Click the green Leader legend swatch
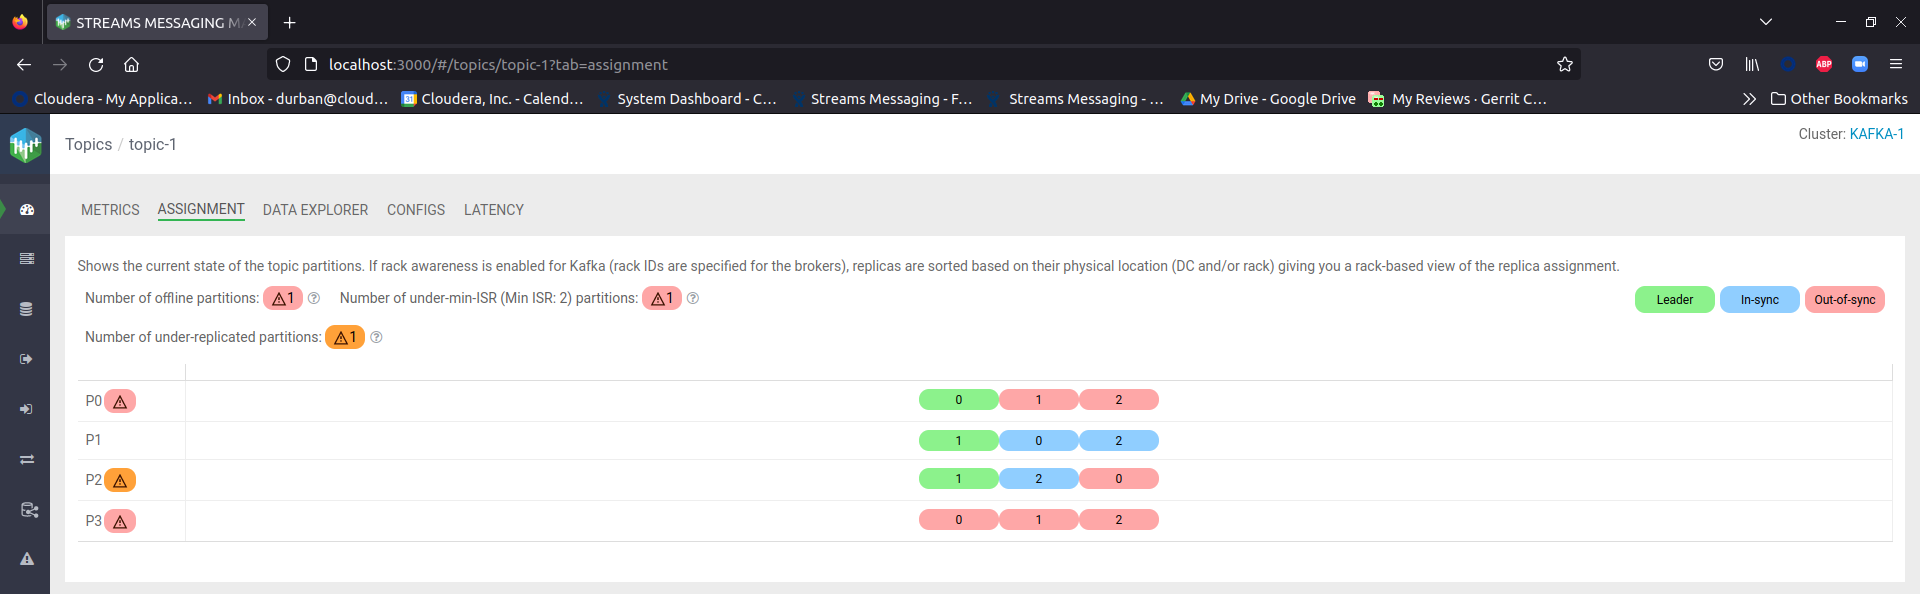The height and width of the screenshot is (594, 1920). coord(1674,300)
